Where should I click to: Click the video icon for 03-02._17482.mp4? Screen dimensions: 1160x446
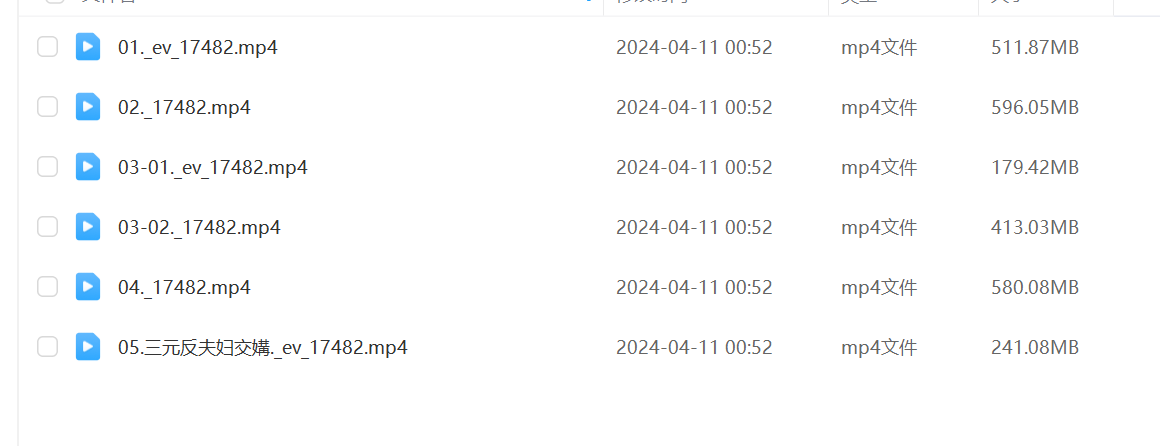88,227
